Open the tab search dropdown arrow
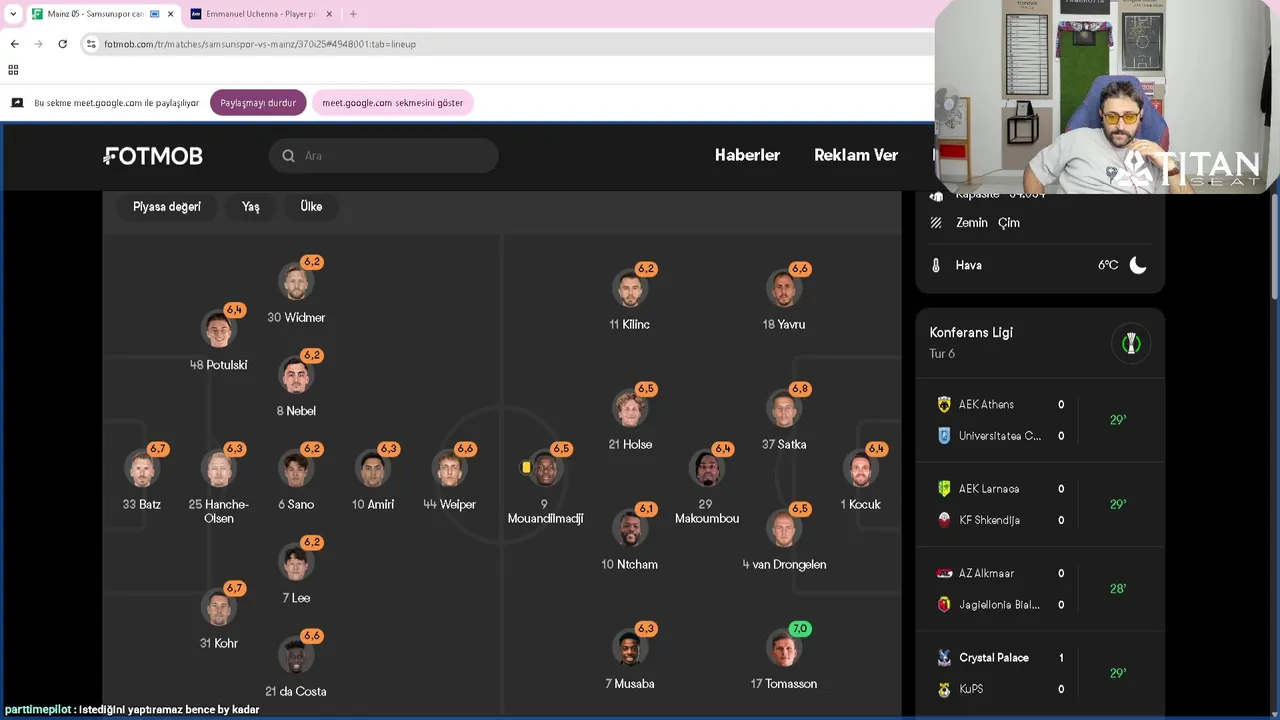The height and width of the screenshot is (720, 1280). [12, 14]
